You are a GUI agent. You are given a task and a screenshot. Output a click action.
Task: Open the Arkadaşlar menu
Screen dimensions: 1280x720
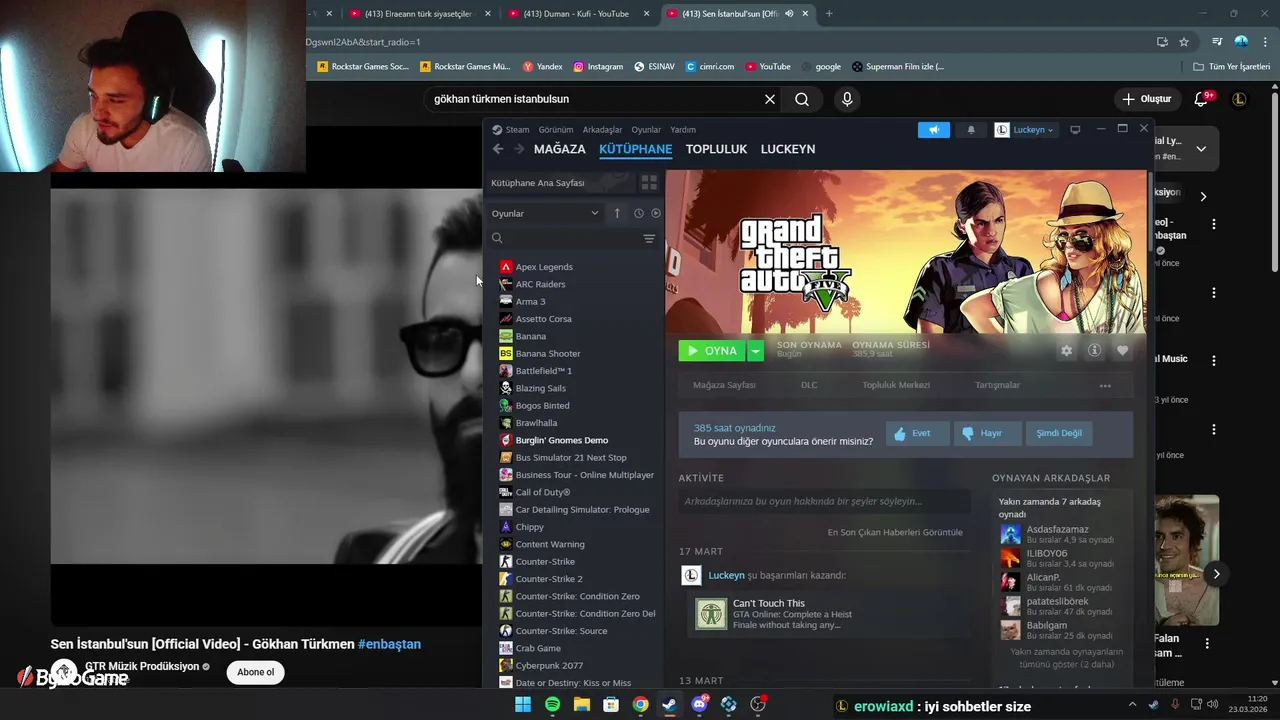click(x=602, y=130)
